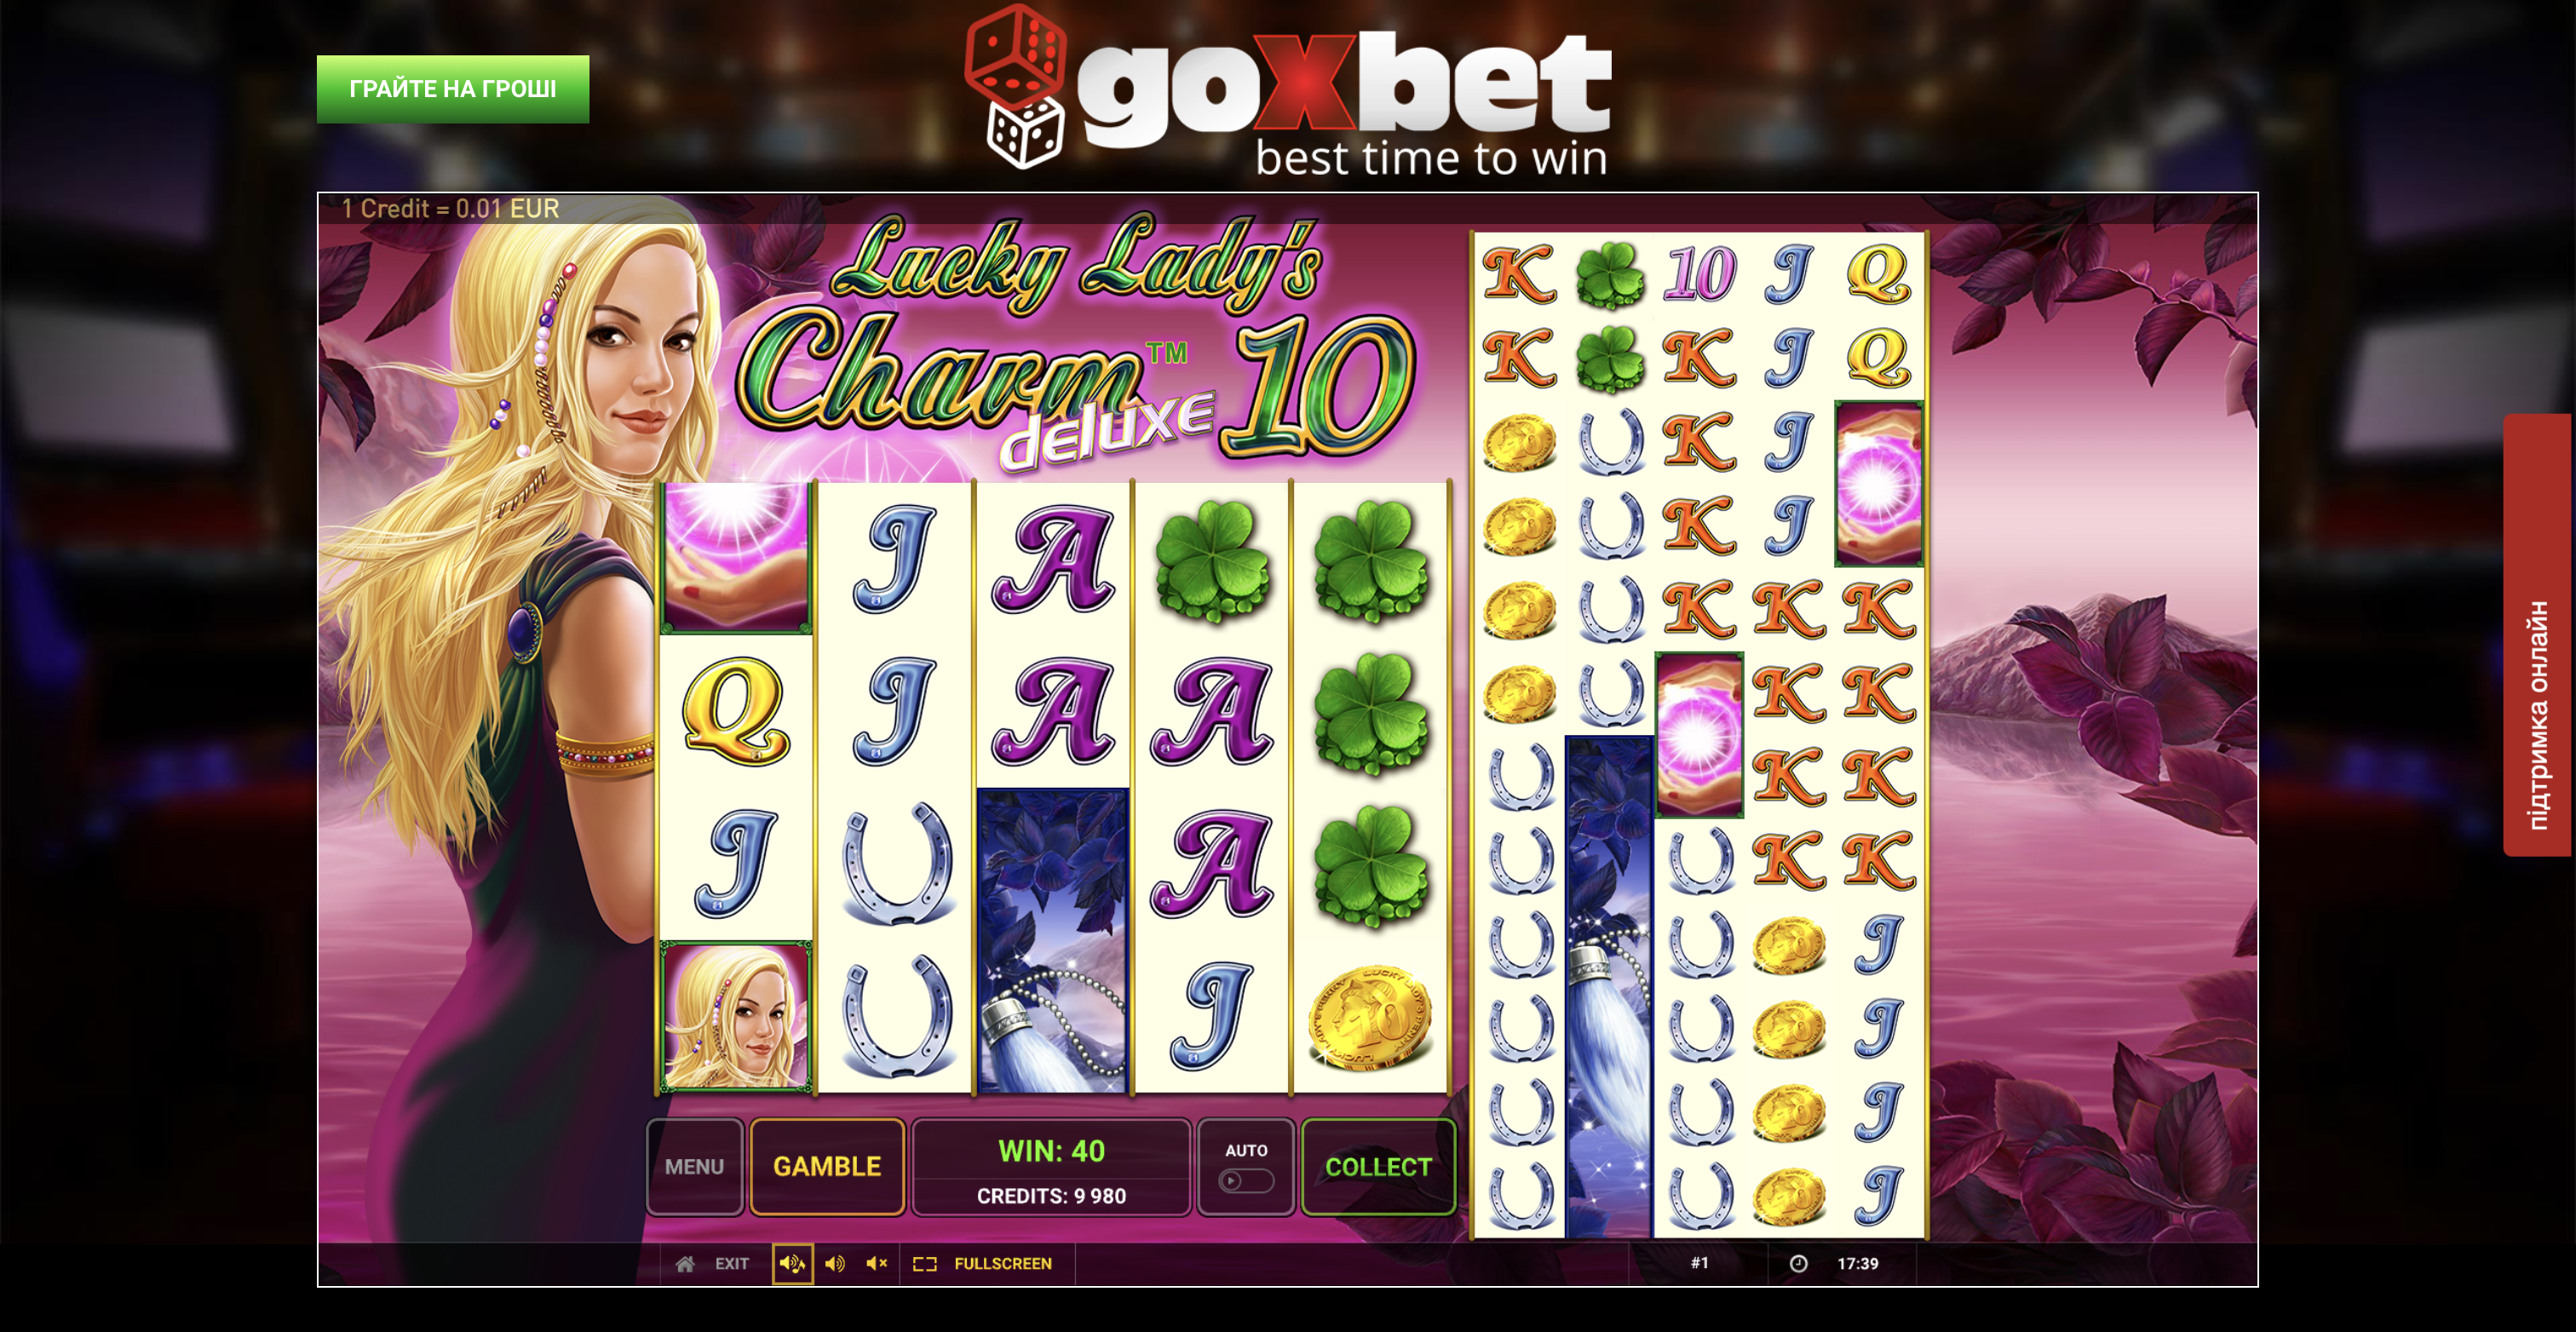Open the game MENU

[x=695, y=1167]
